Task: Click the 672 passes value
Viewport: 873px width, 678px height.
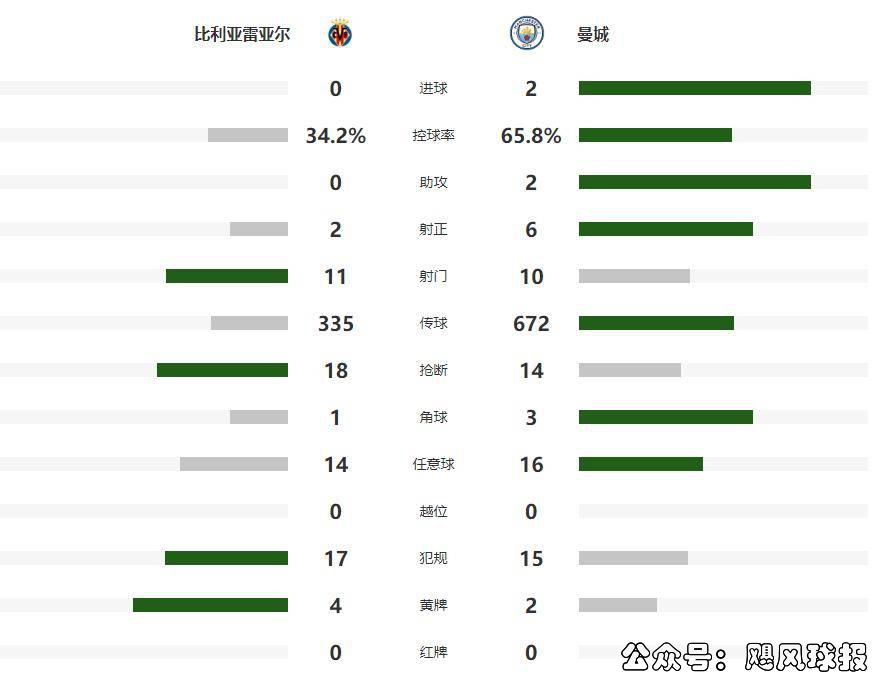Action: click(x=531, y=323)
